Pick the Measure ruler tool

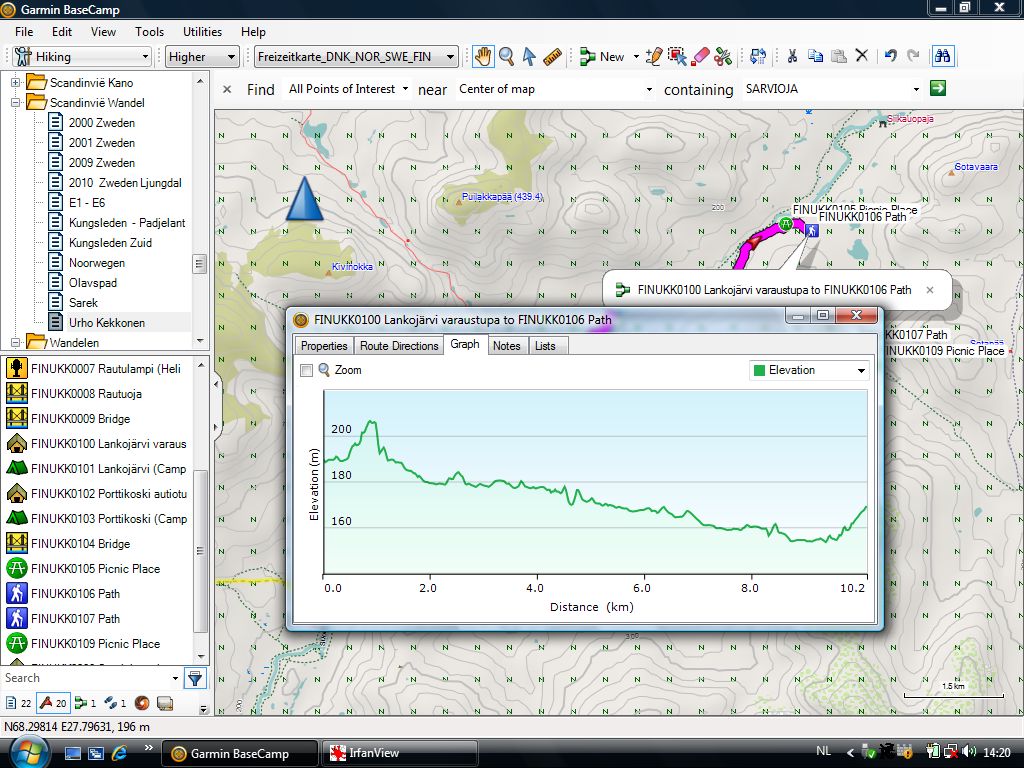pos(554,57)
